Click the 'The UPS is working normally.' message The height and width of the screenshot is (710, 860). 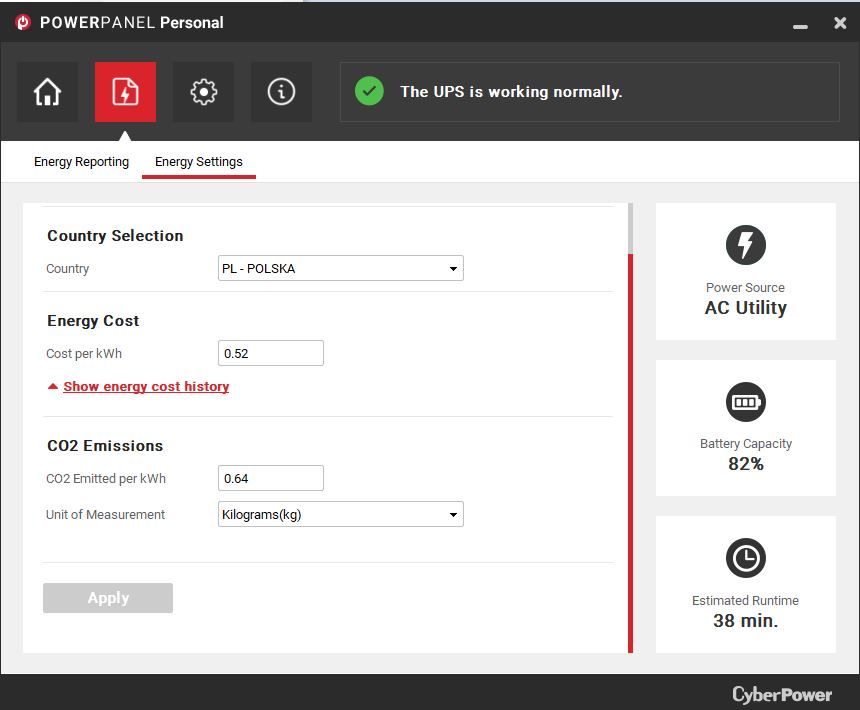pyautogui.click(x=511, y=92)
